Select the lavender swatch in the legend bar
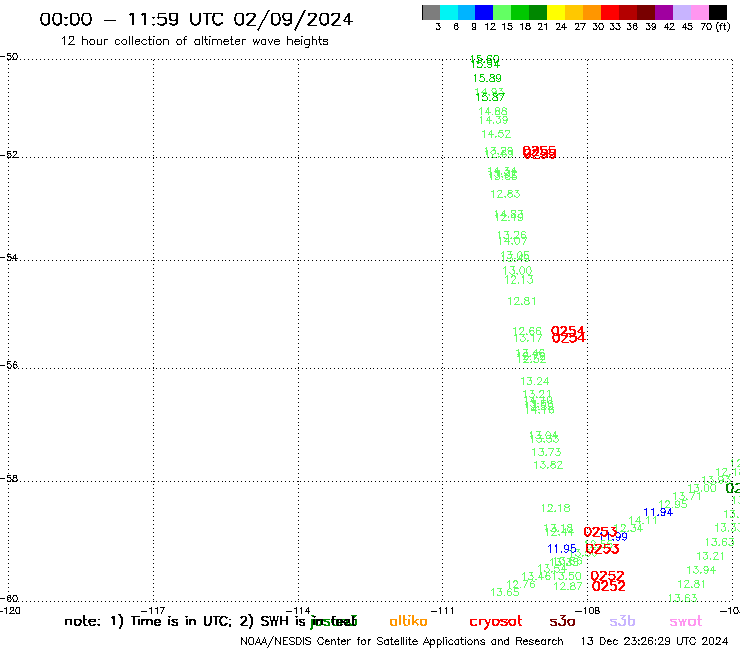This screenshot has width=740, height=650. (x=681, y=12)
